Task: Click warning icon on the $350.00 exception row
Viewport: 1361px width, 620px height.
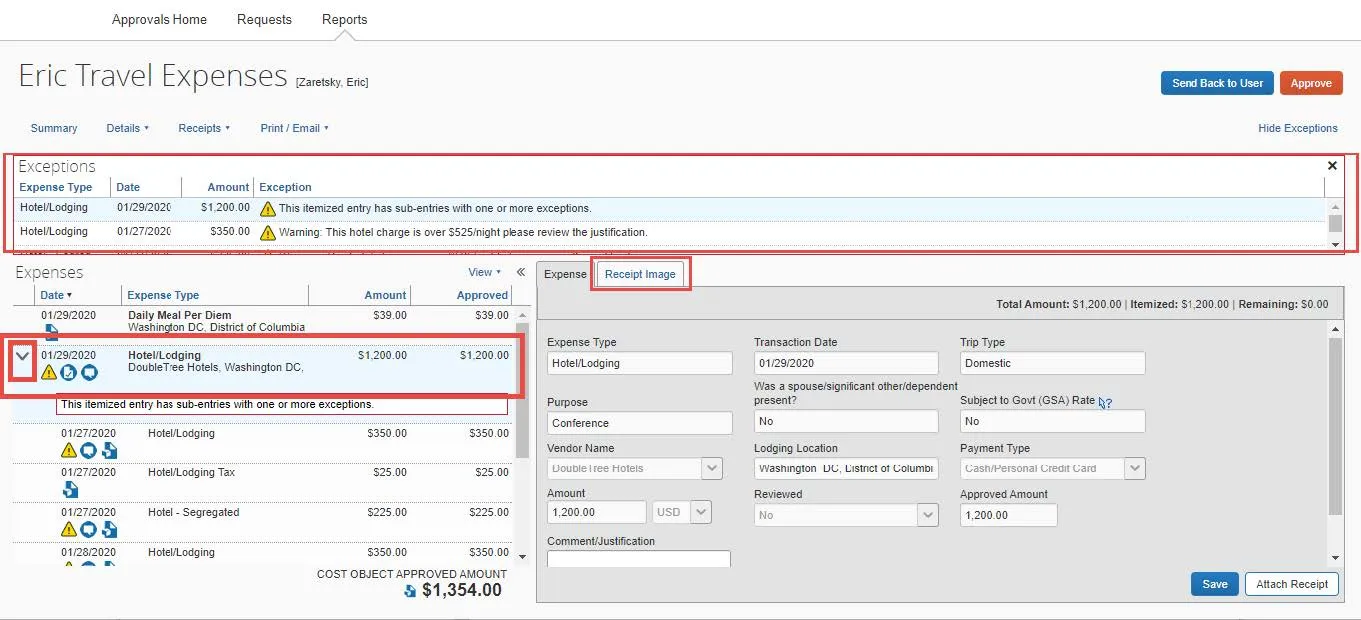Action: (x=268, y=233)
